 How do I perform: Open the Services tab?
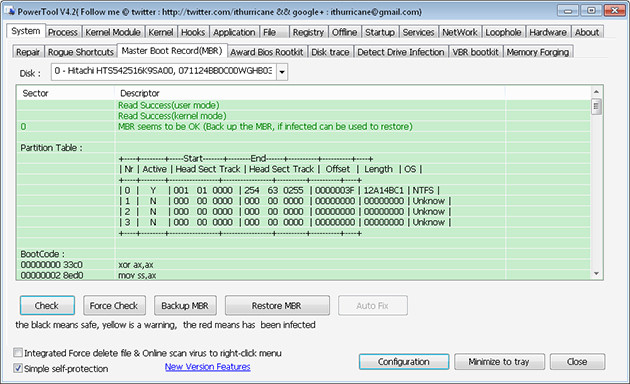click(418, 32)
